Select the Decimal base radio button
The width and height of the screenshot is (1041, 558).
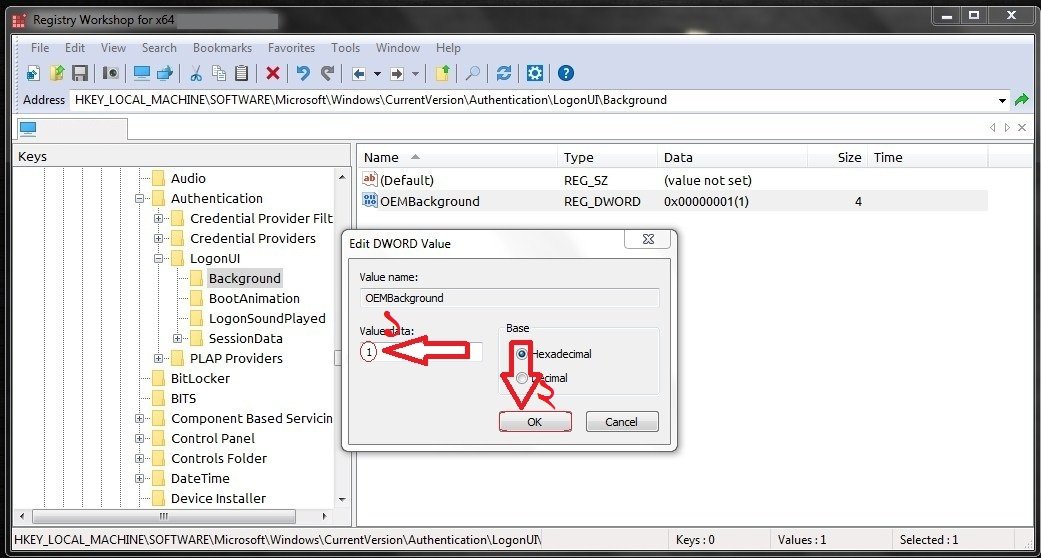click(x=522, y=378)
